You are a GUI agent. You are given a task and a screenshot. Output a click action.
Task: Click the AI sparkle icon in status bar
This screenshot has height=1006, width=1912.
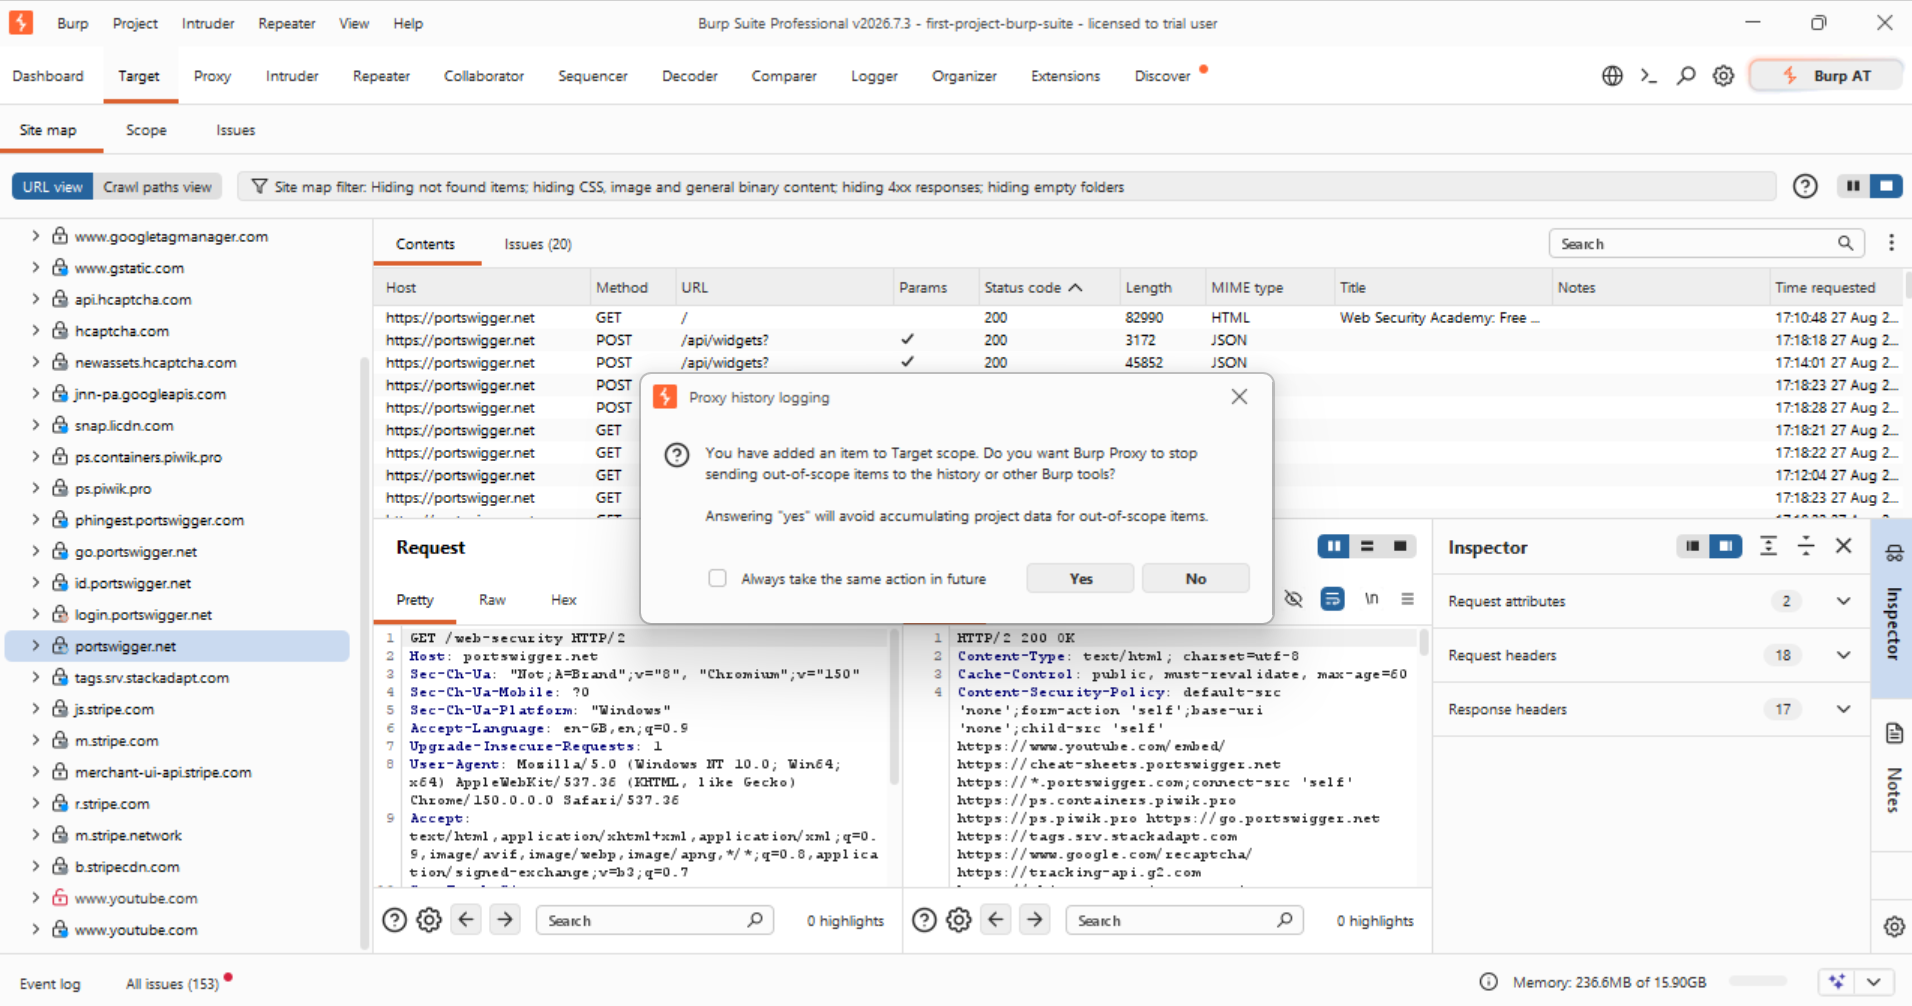1837,982
